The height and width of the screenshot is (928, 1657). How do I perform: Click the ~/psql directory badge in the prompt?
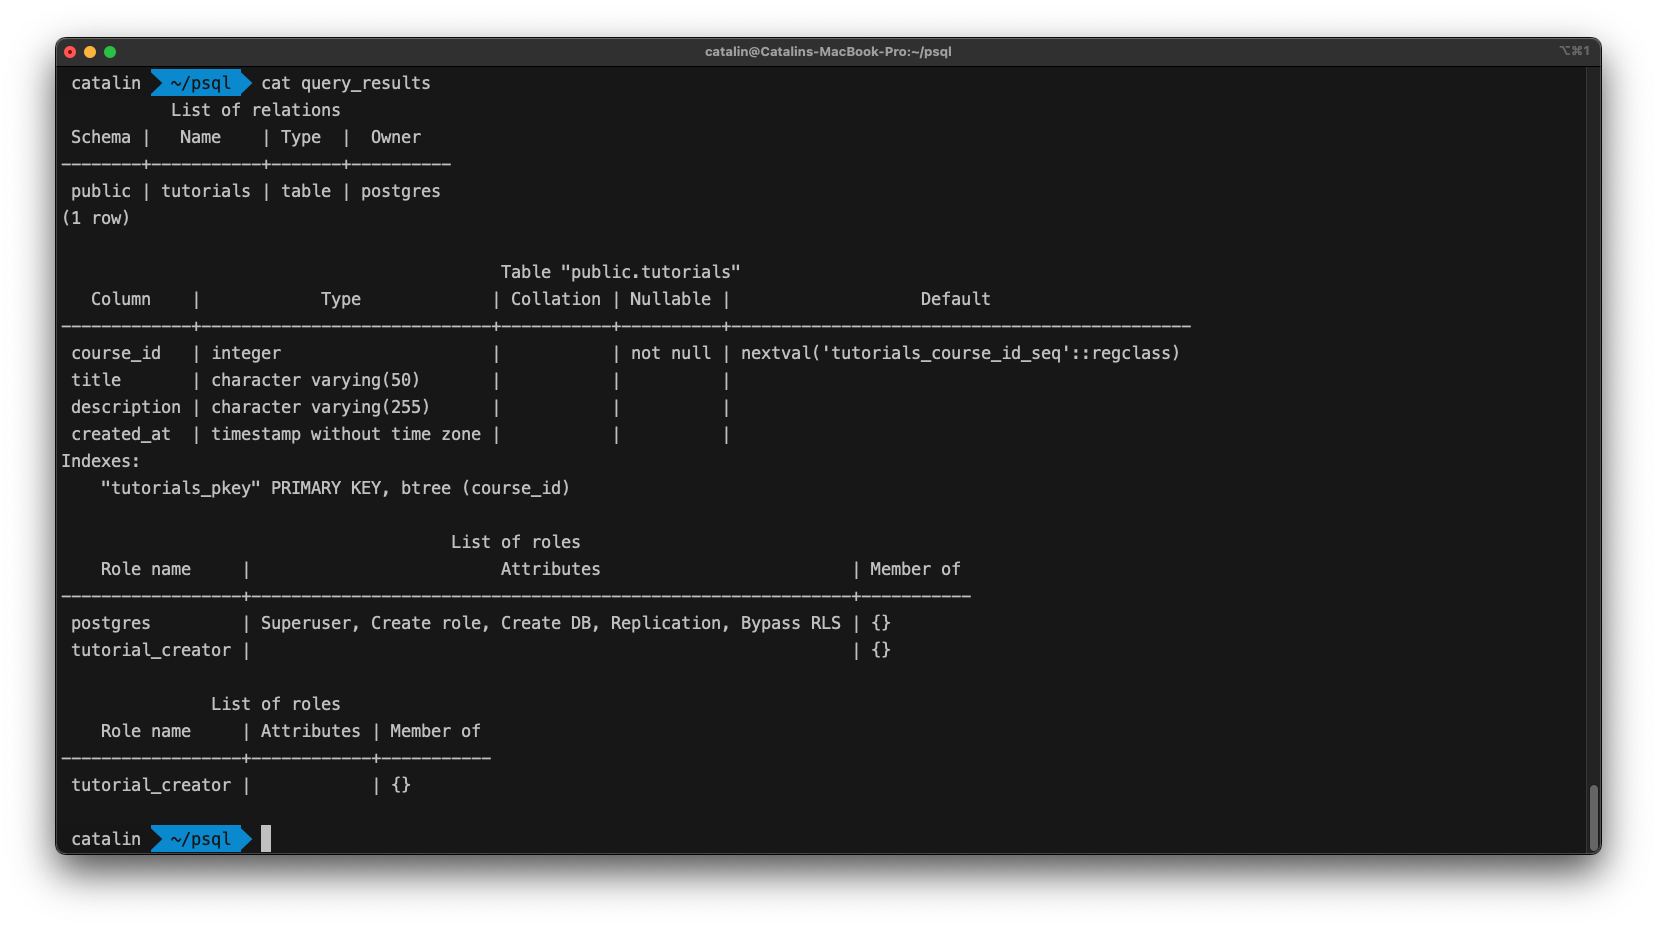198,83
